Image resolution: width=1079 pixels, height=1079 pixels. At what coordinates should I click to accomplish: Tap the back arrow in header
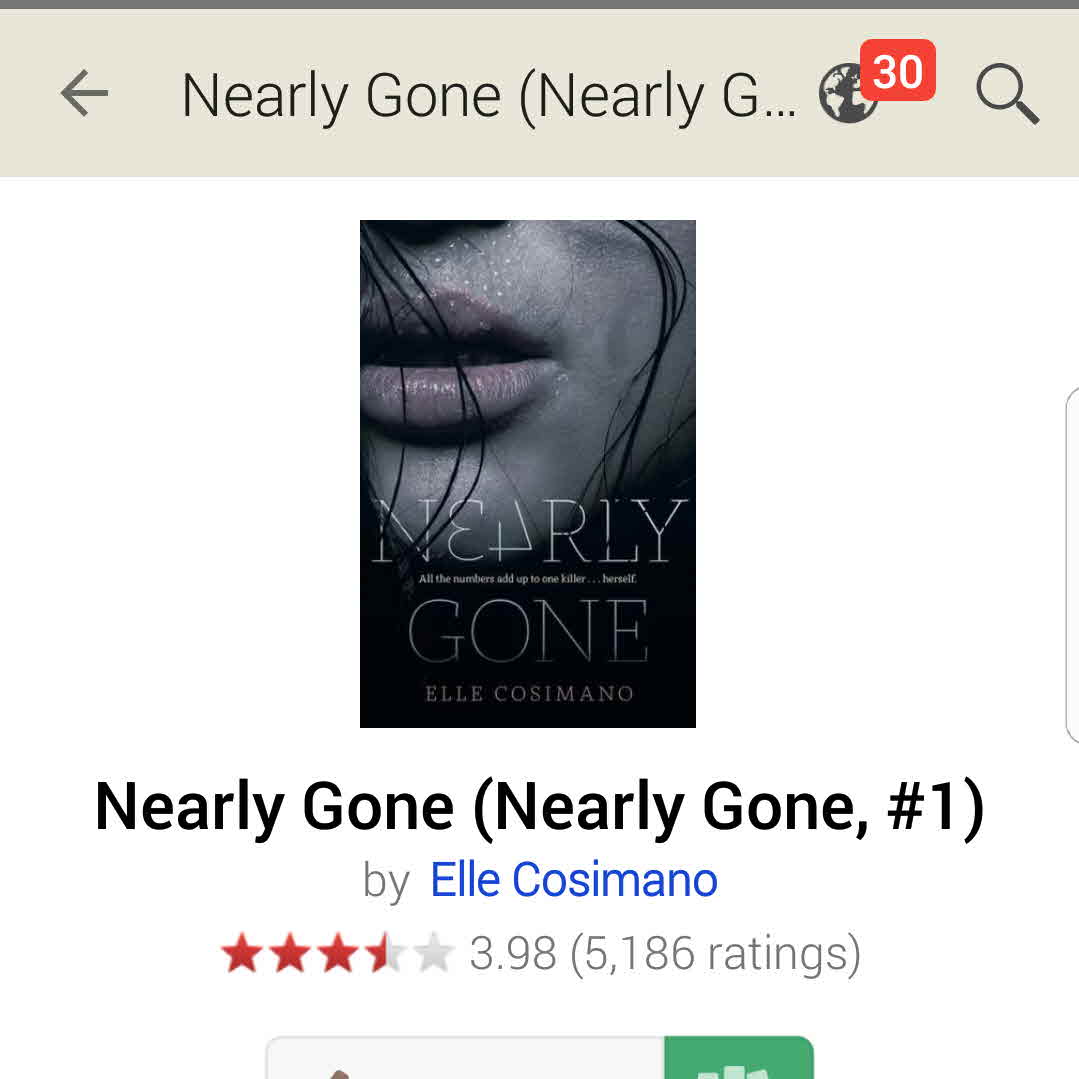[x=84, y=93]
